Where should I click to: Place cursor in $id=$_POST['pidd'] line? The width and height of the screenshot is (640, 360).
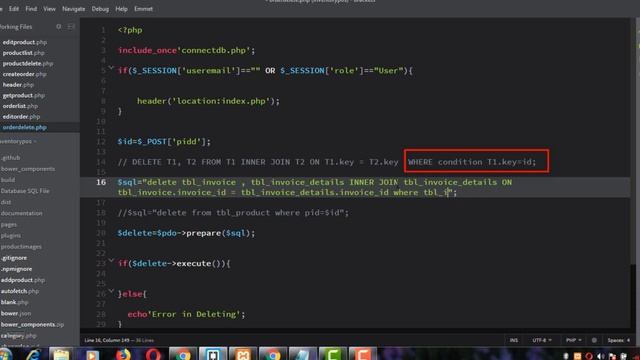(164, 142)
